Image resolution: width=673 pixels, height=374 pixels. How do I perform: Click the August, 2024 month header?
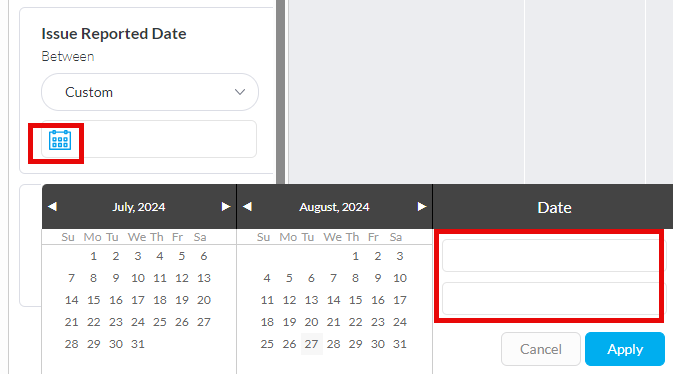click(x=334, y=207)
